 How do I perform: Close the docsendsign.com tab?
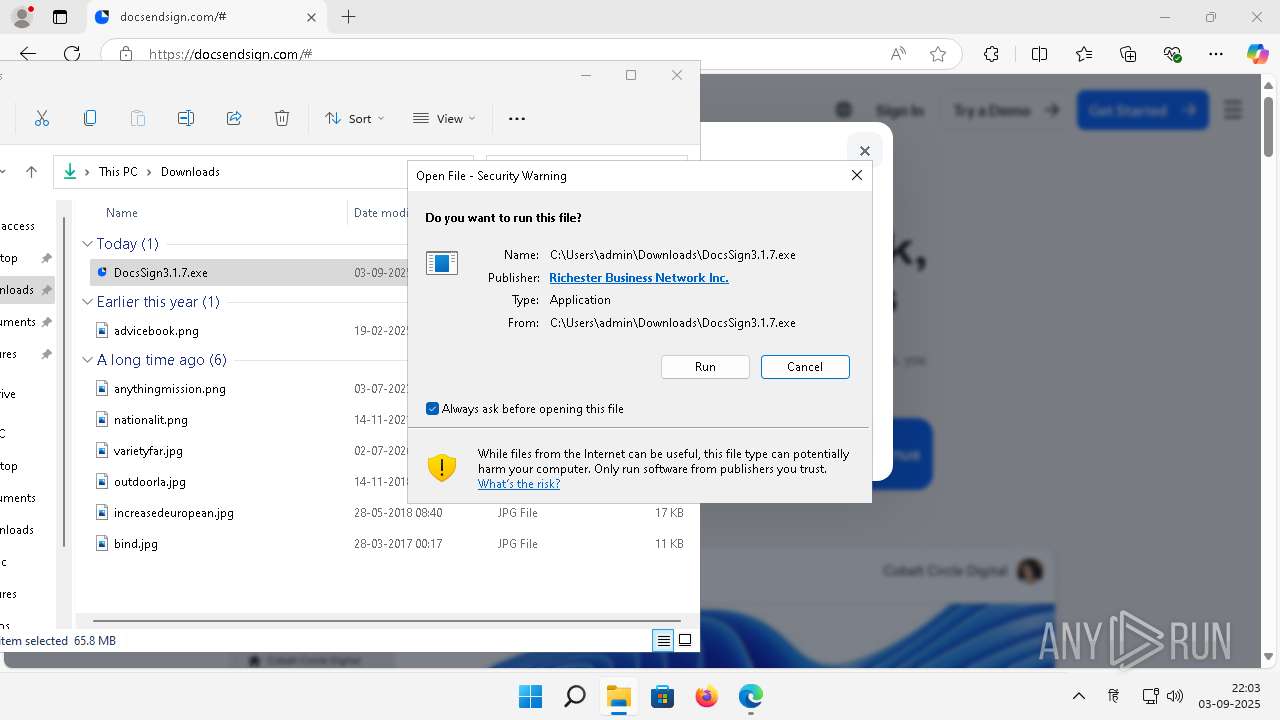pos(311,17)
